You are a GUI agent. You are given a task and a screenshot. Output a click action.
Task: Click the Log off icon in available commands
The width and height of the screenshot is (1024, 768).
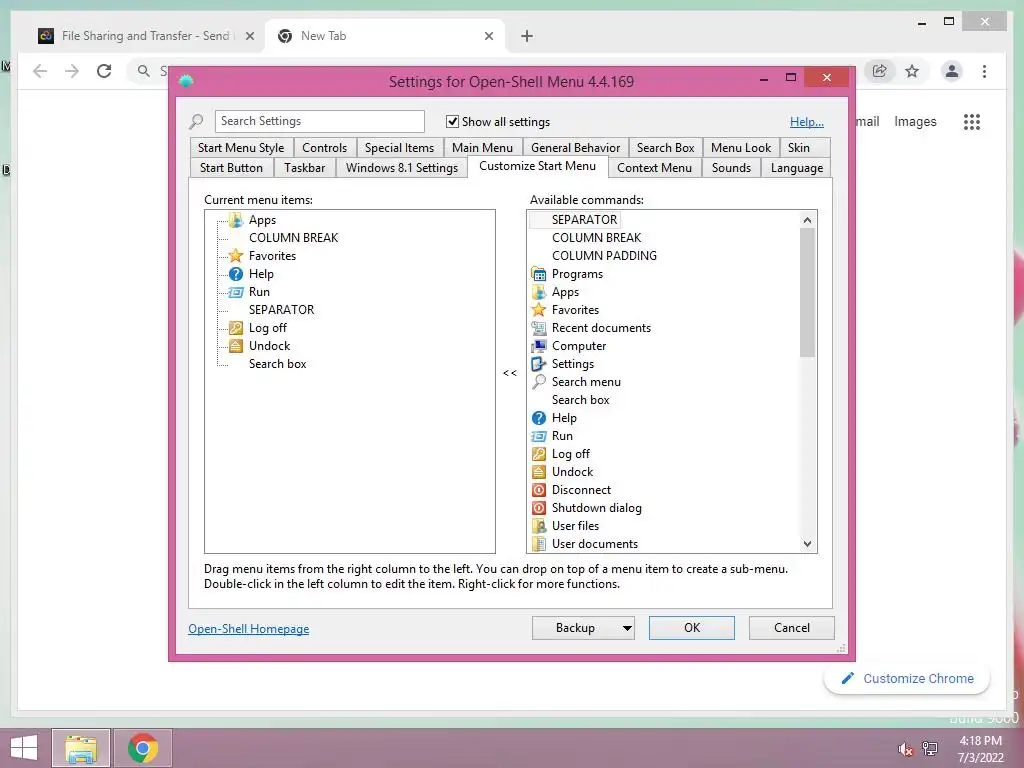coord(539,453)
